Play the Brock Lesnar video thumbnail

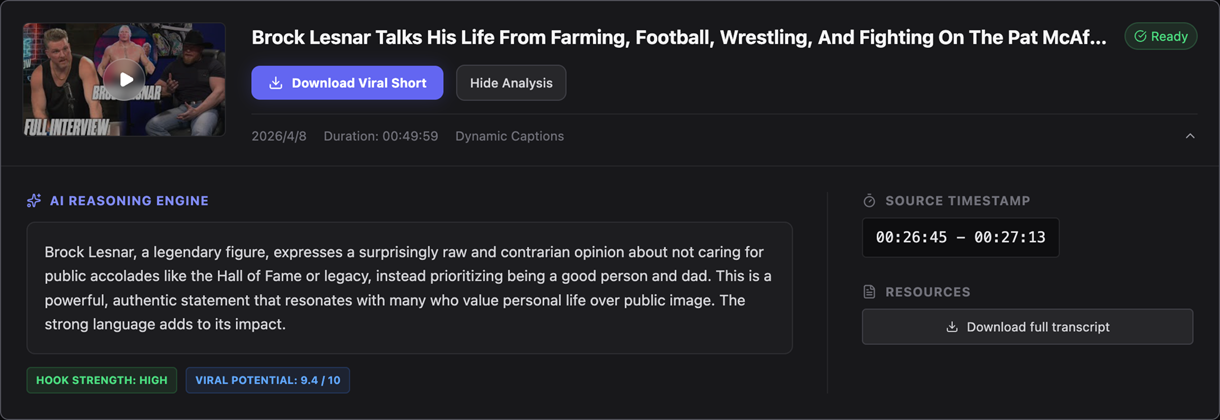(x=125, y=80)
